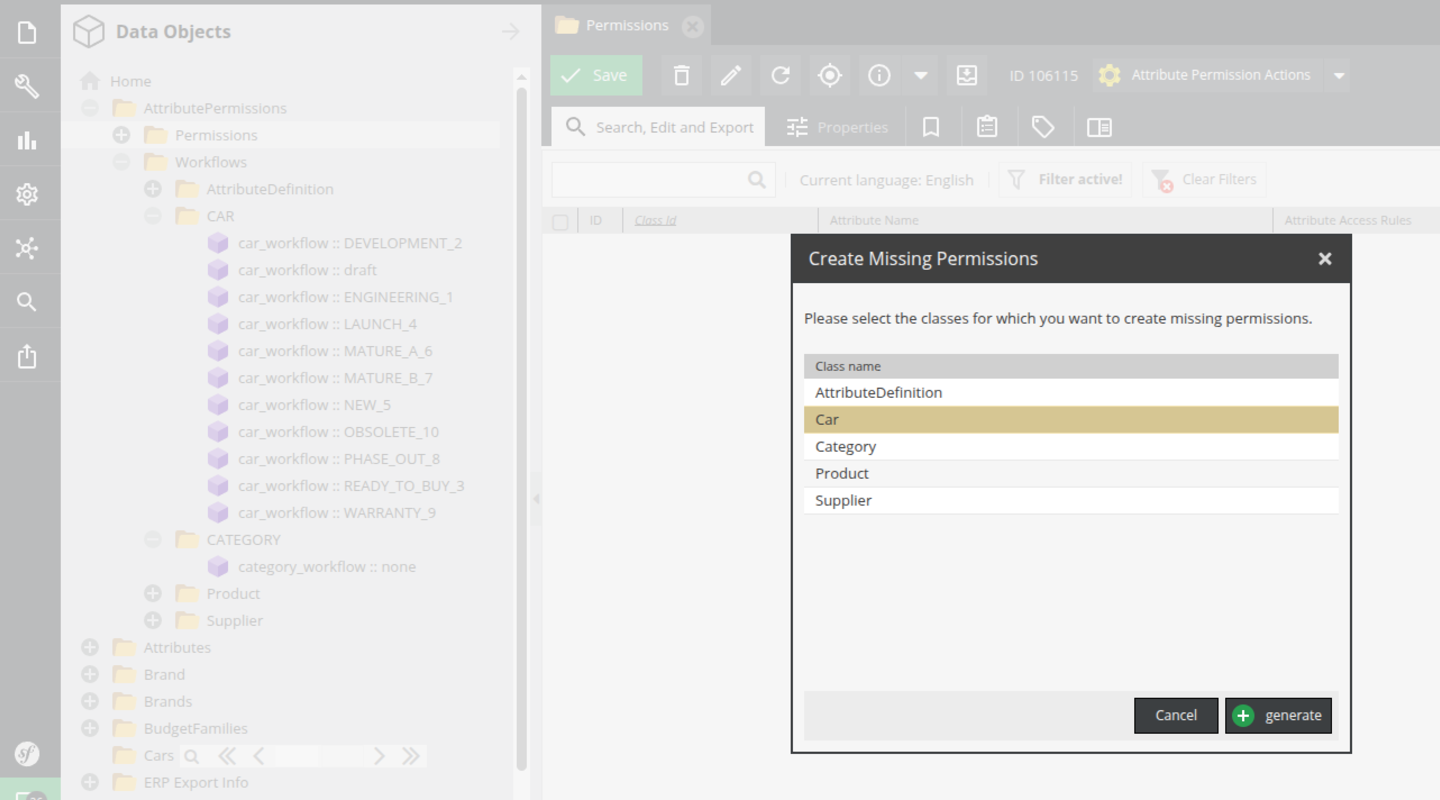
Task: Expand the Permissions folder
Action: 121,135
